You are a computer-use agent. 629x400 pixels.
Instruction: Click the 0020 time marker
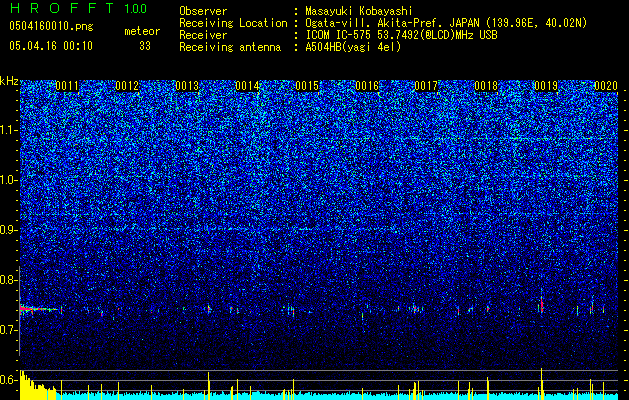pyautogui.click(x=606, y=86)
